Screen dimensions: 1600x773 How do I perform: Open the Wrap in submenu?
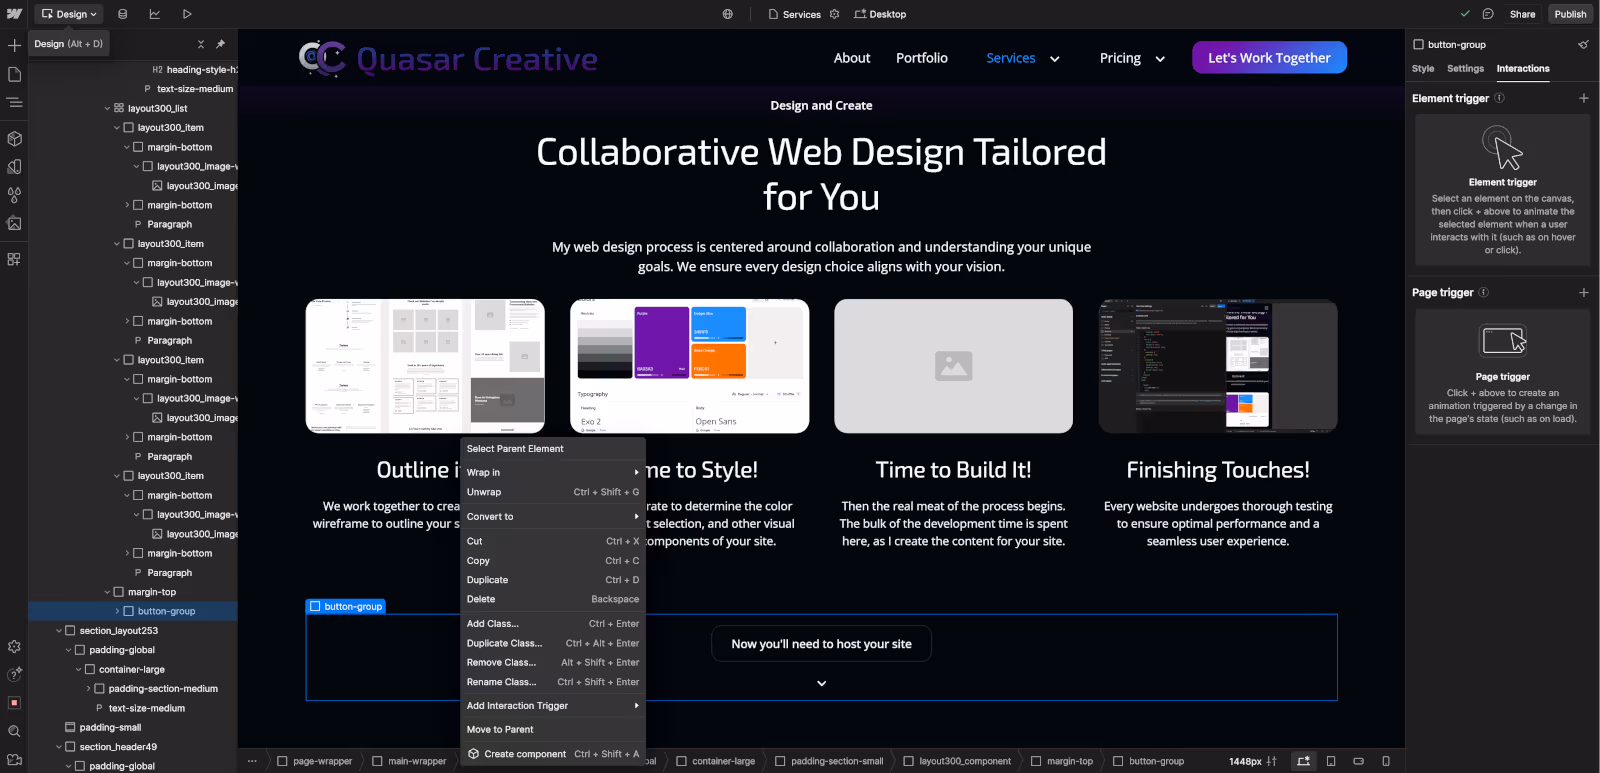[x=552, y=472]
